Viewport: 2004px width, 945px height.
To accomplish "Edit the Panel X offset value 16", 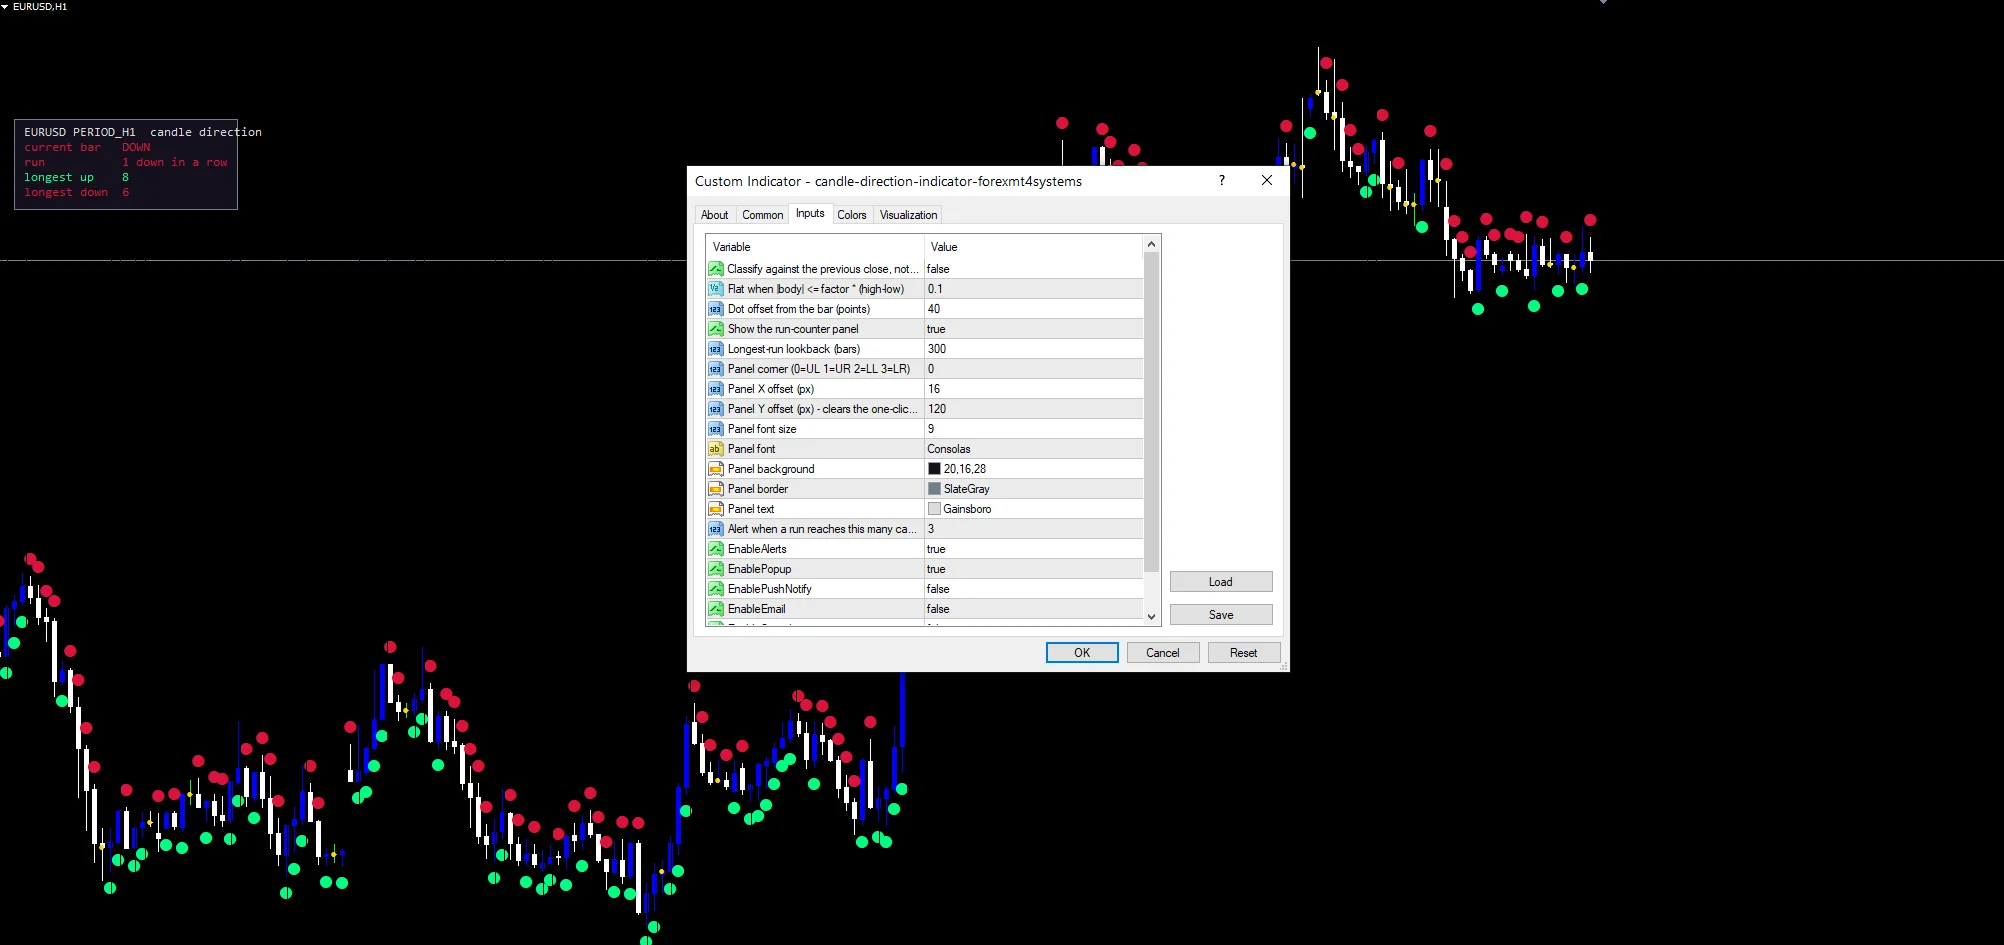I will coord(1033,389).
